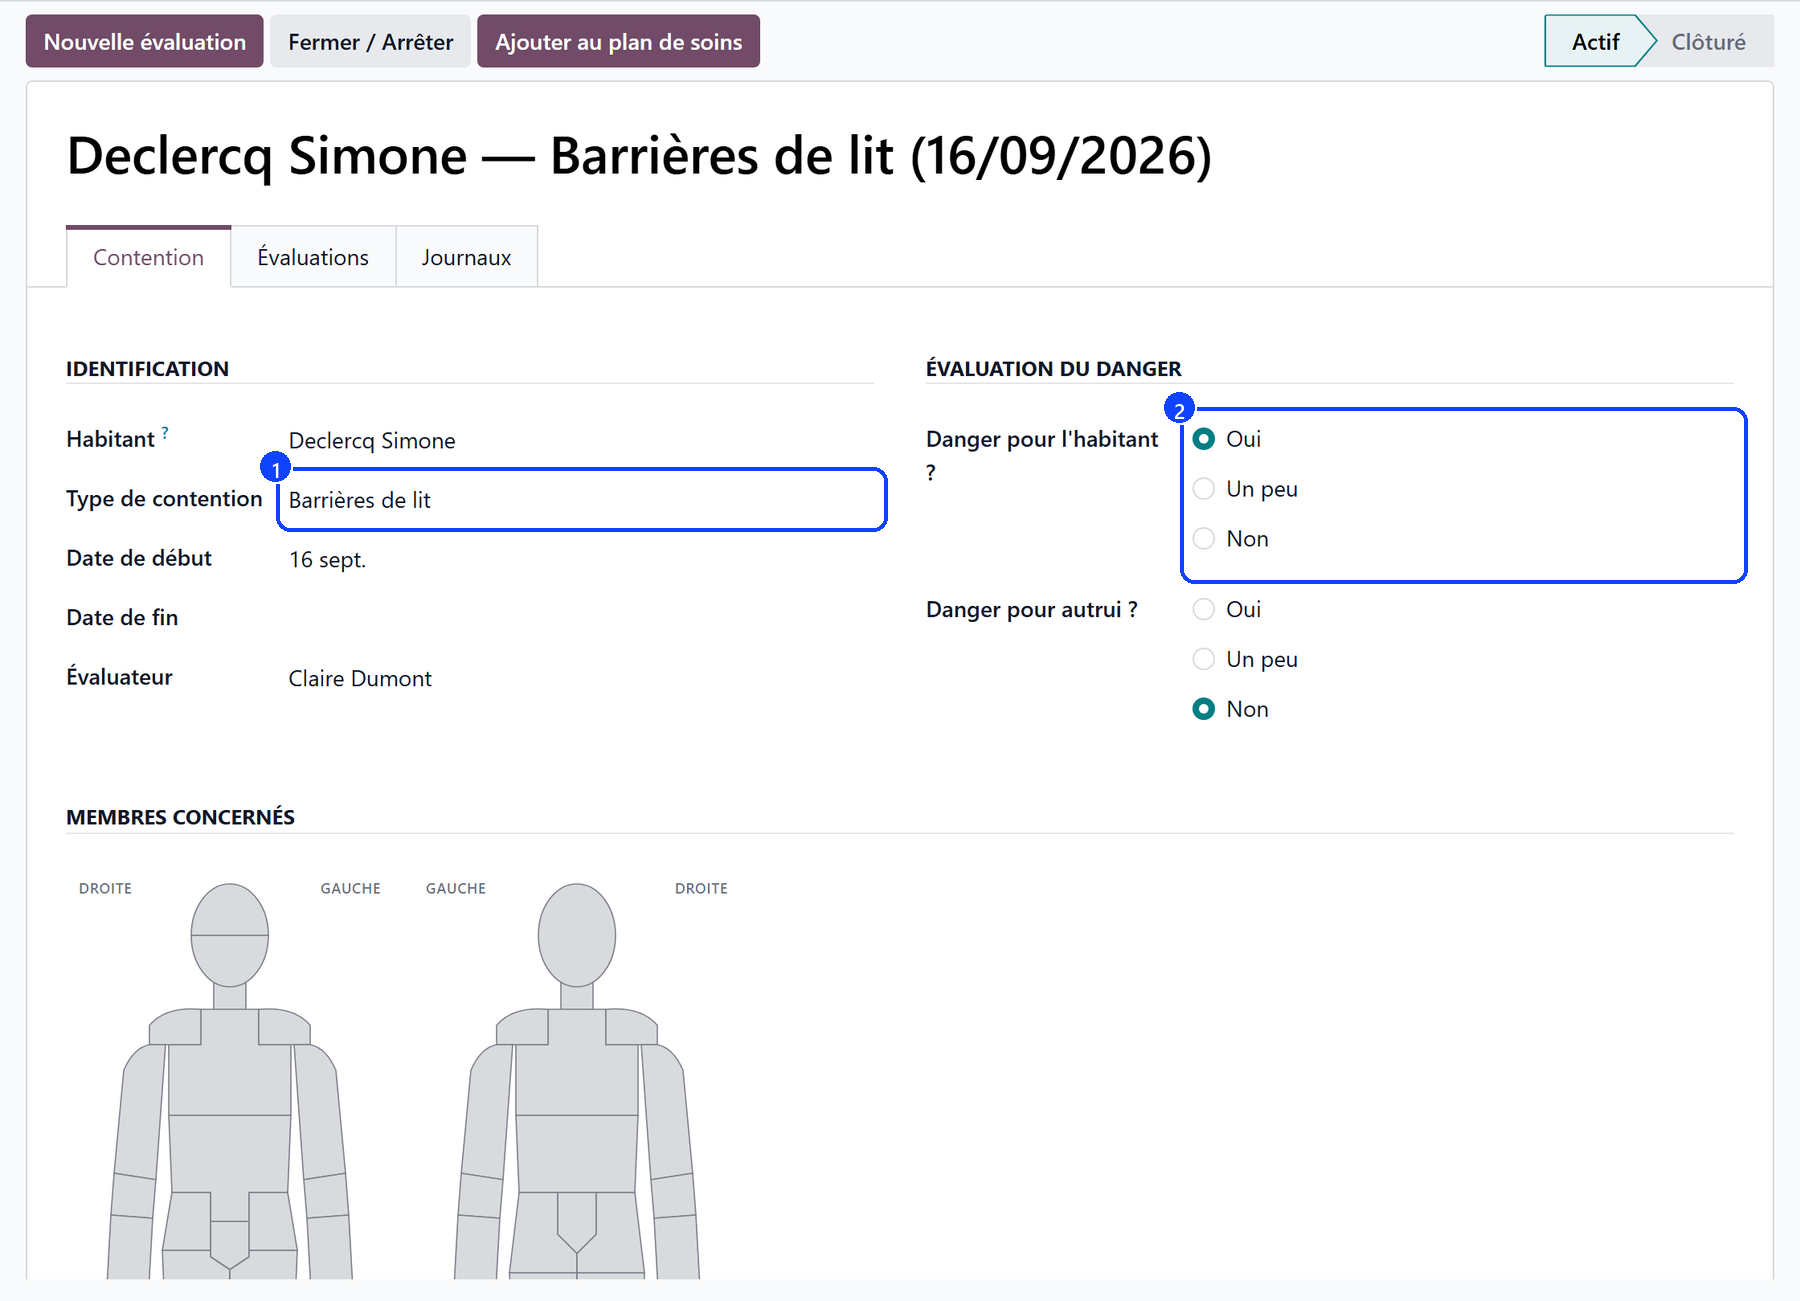
Task: Click the head of the right body figure
Action: point(577,935)
